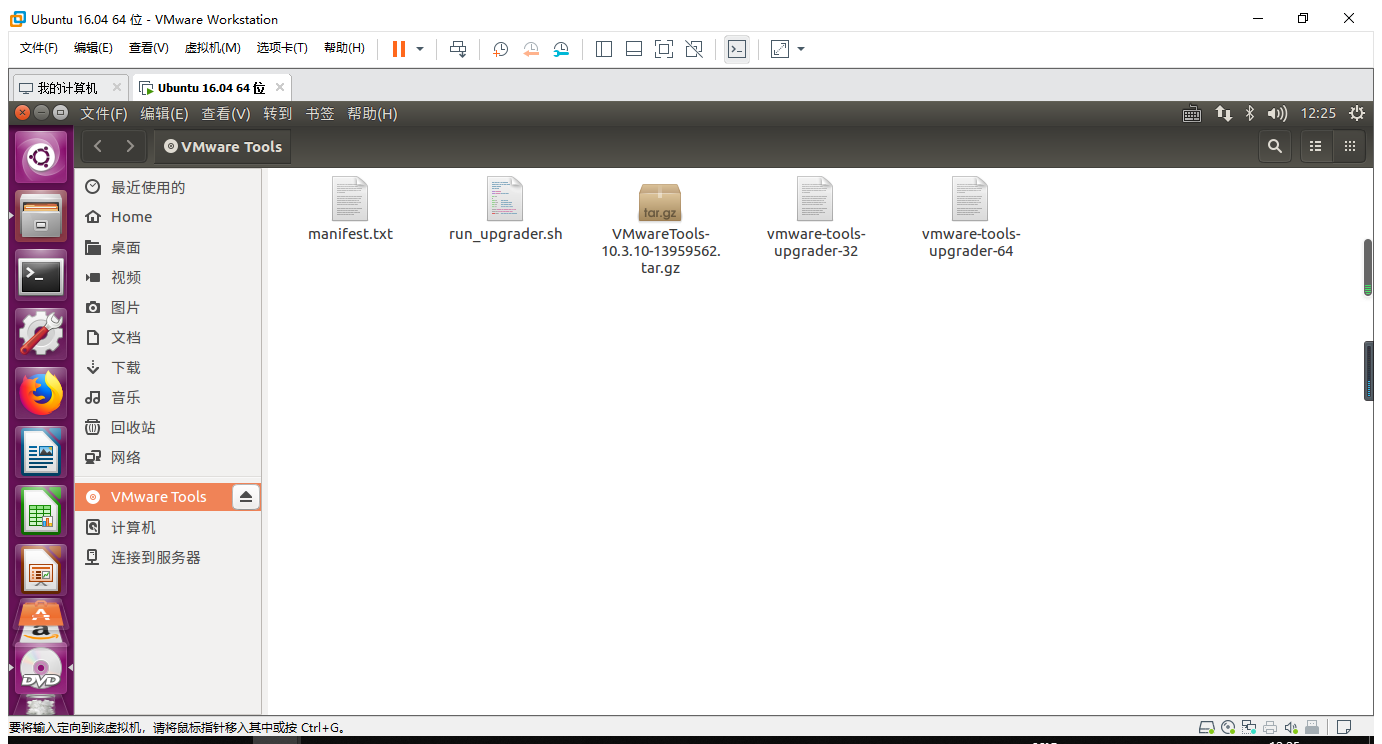Select the run_upgrader.sh script file
The height and width of the screenshot is (744, 1382).
(x=505, y=210)
